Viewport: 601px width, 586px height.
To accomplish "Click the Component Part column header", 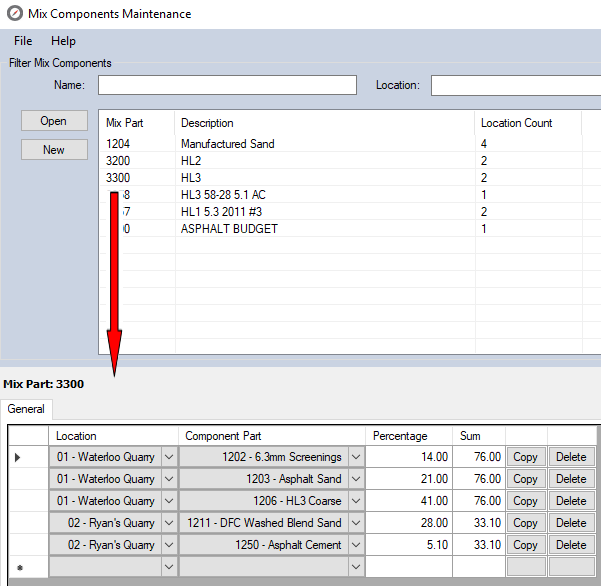I will [x=272, y=436].
